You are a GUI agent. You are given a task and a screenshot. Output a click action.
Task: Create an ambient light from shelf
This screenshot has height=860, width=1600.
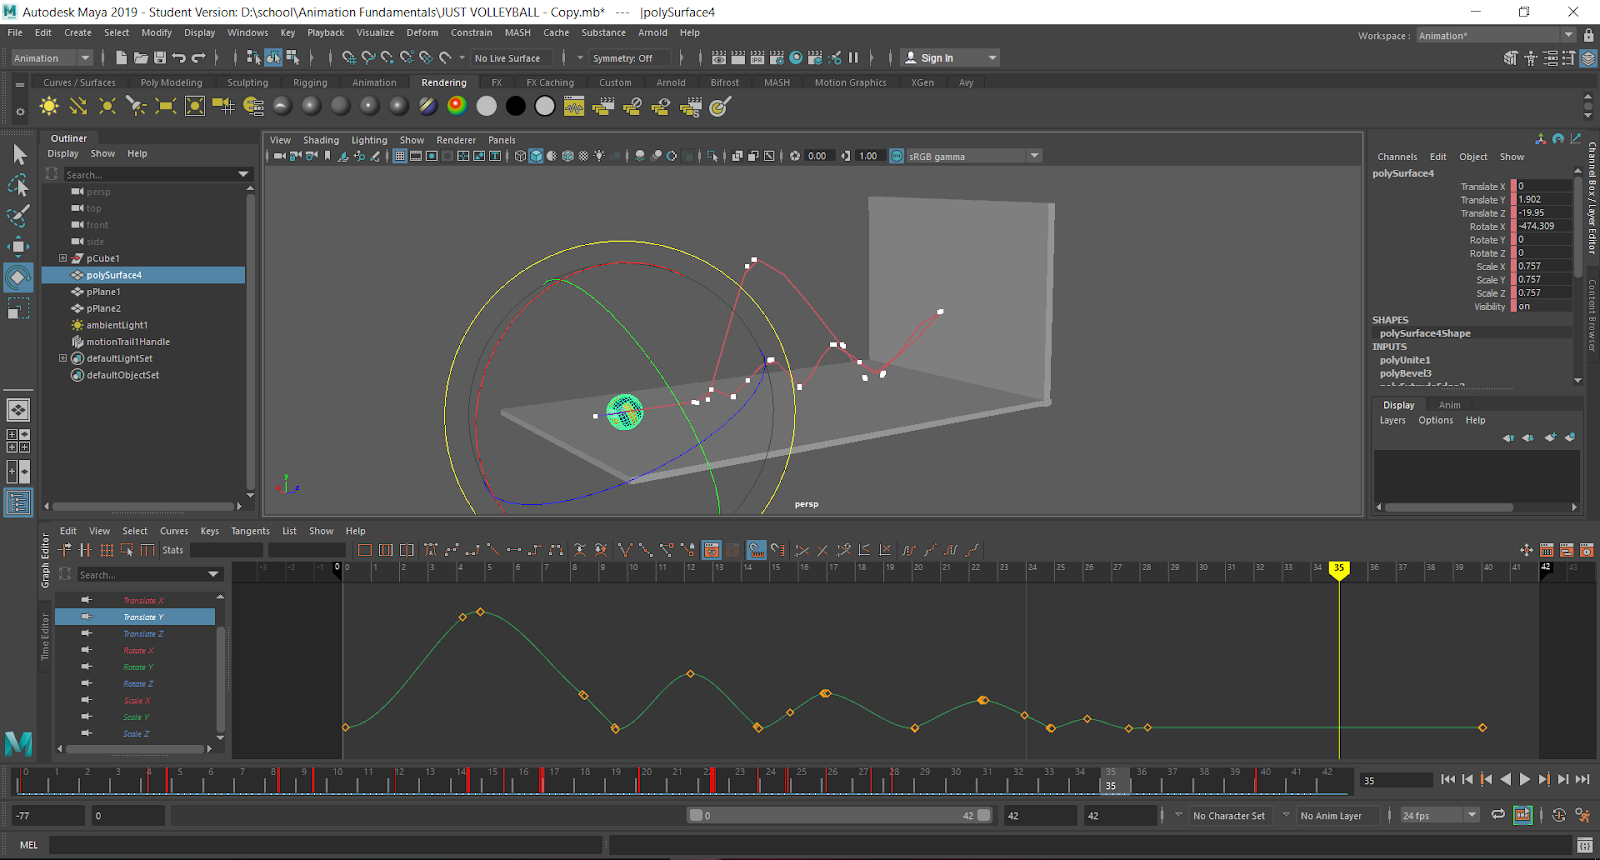[x=49, y=106]
